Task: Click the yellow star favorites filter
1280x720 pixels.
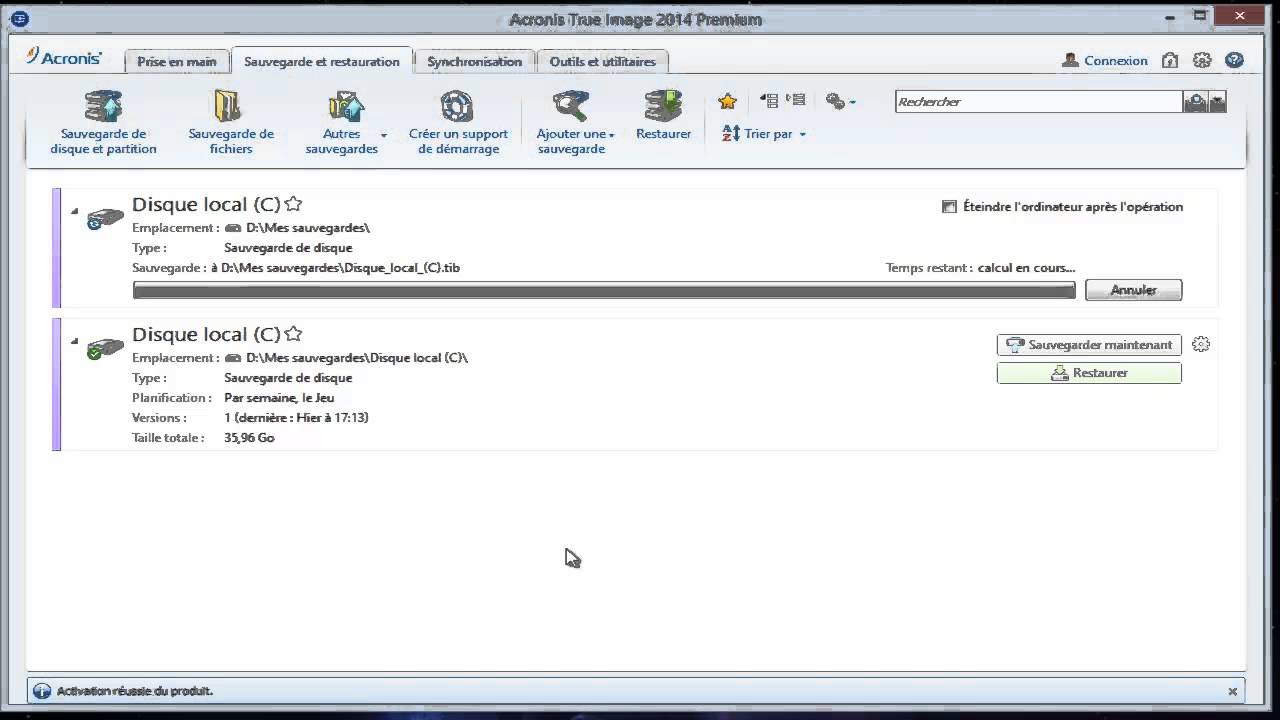Action: [727, 101]
